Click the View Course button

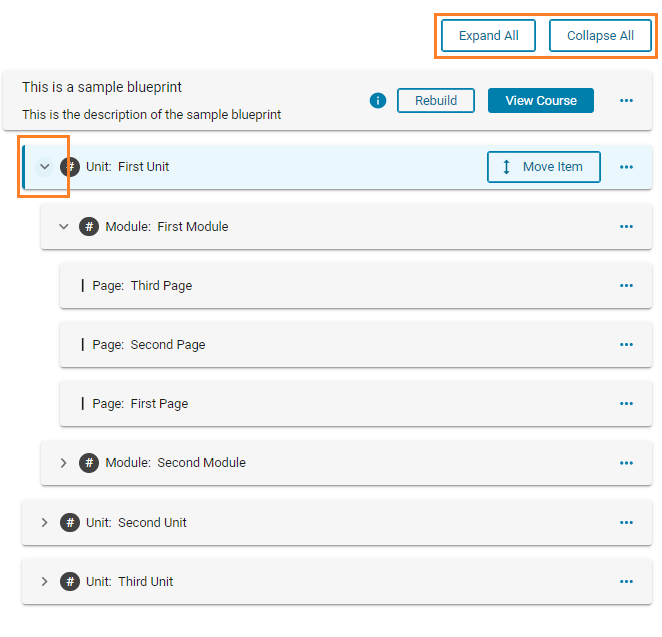(x=540, y=100)
